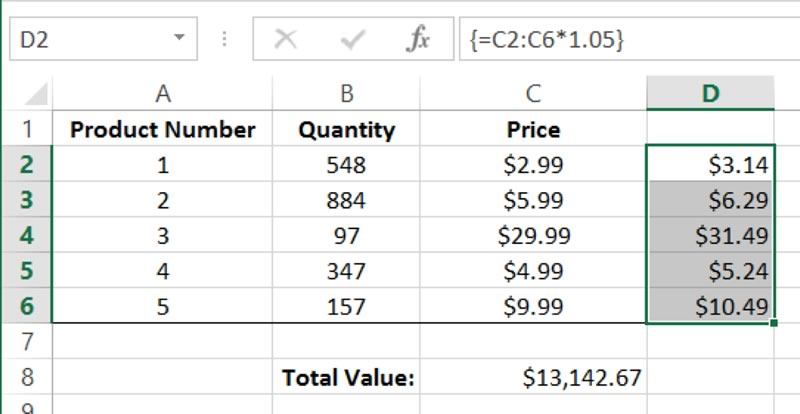800x414 pixels.
Task: Select the highlighted column D header
Action: 710,94
